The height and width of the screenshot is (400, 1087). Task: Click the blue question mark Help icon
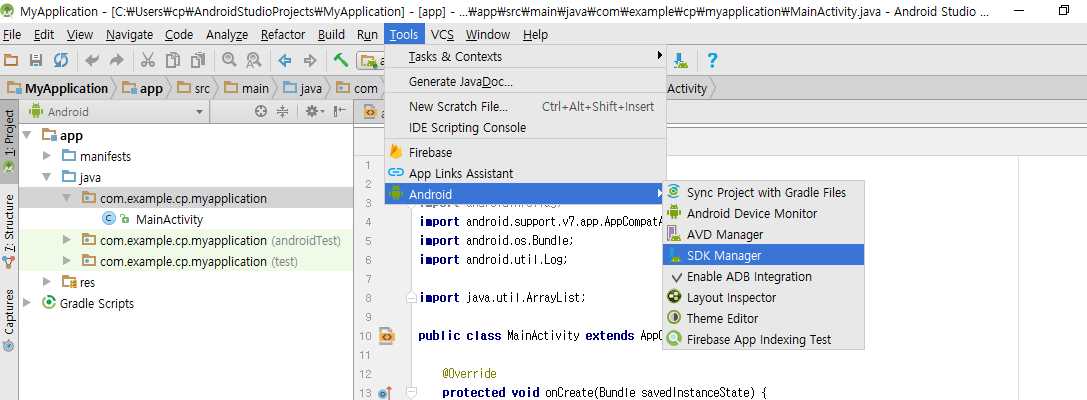click(711, 60)
